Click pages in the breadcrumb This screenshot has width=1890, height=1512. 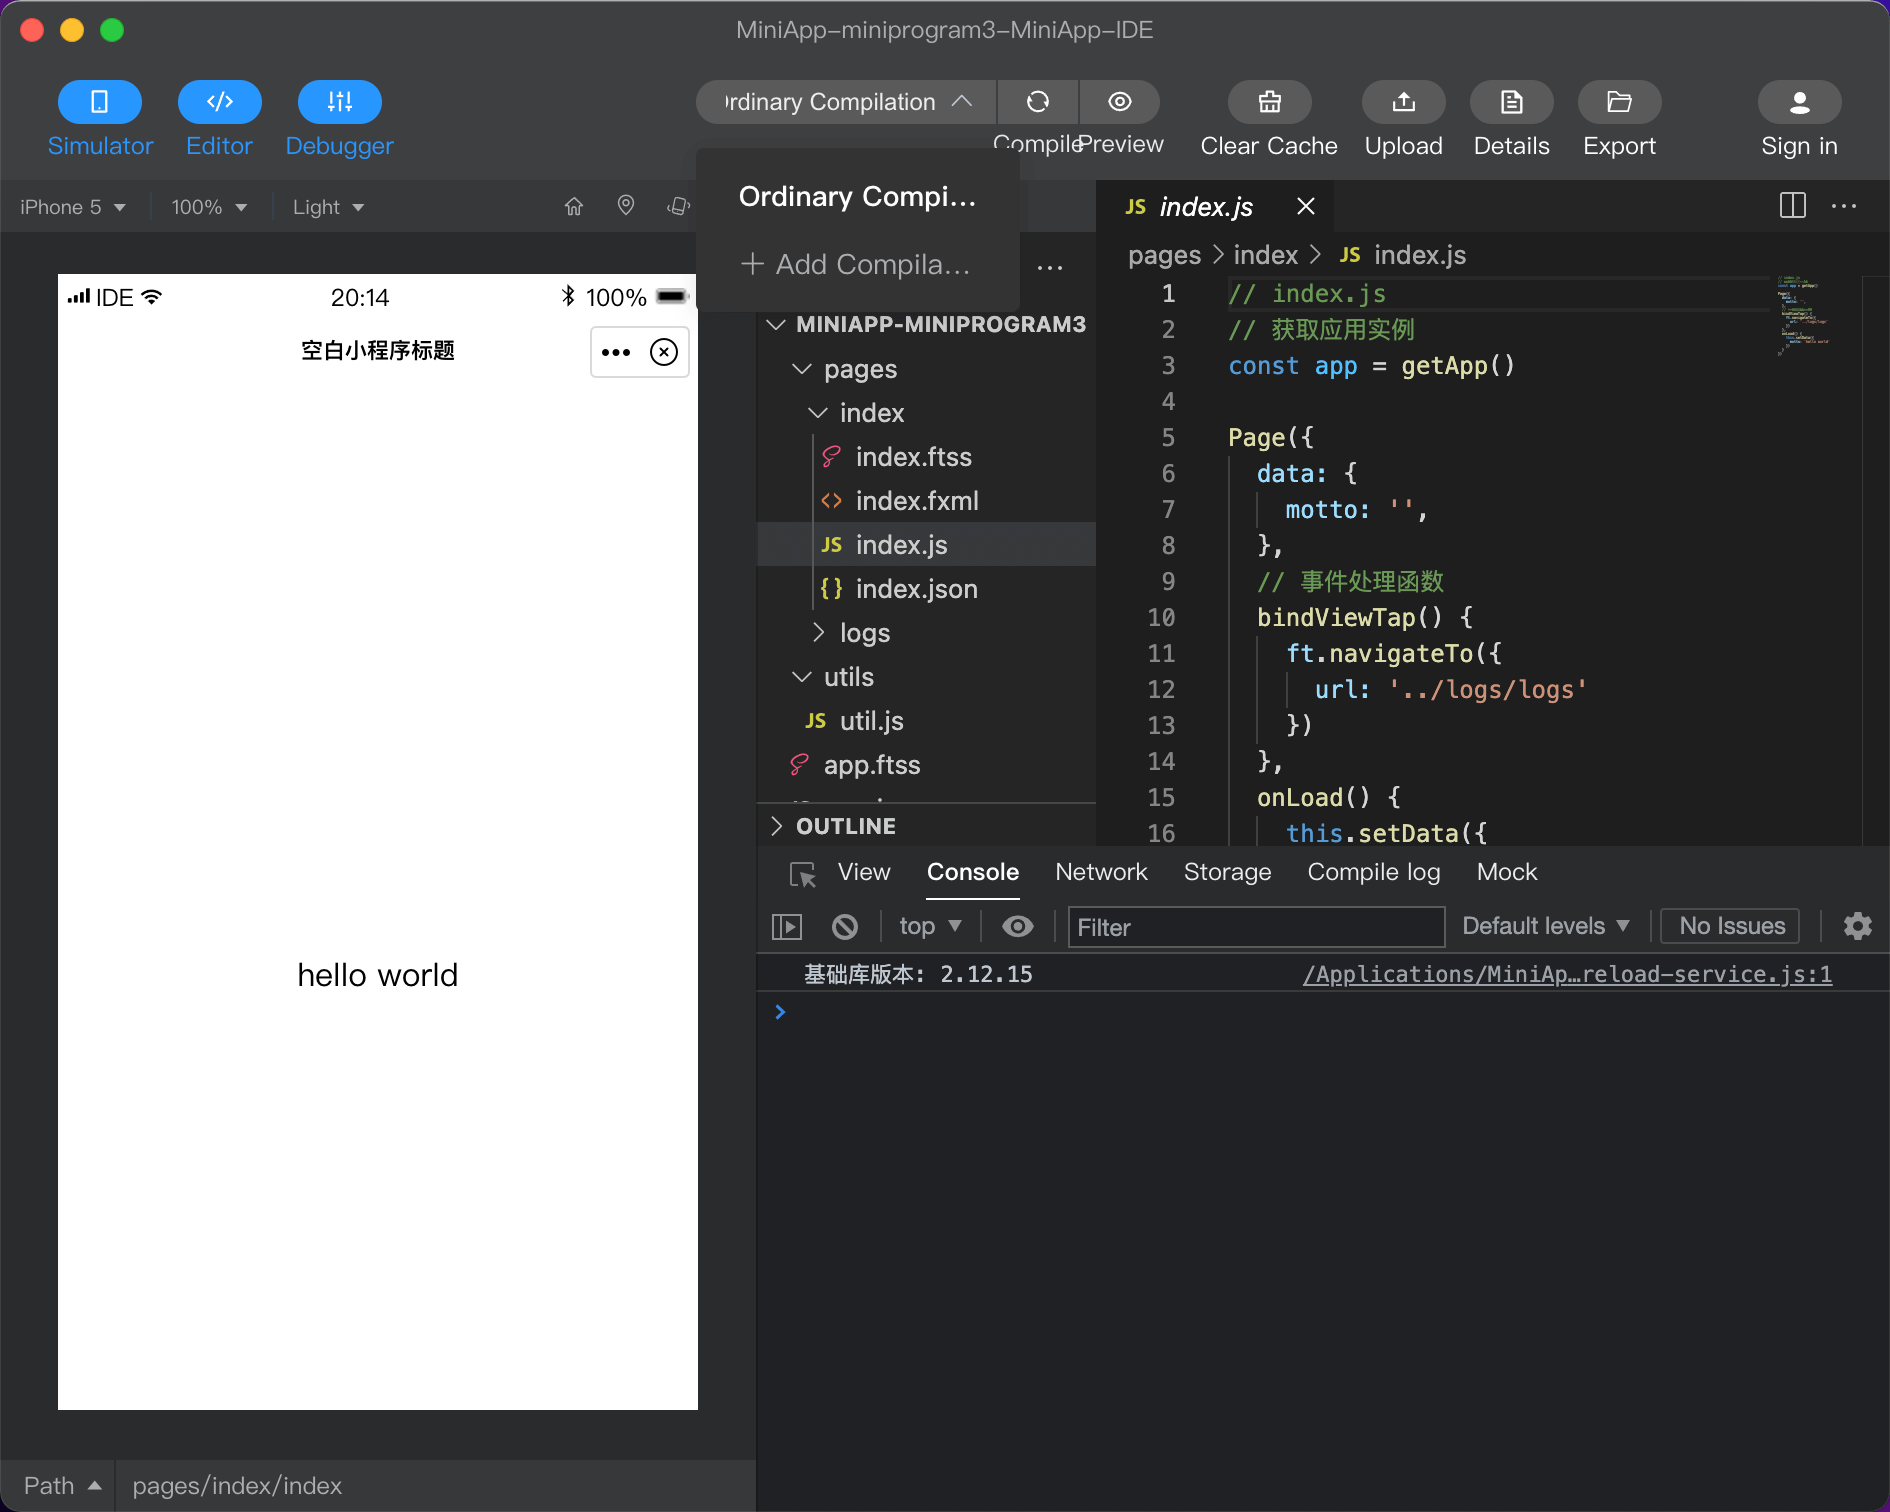[x=1164, y=255]
